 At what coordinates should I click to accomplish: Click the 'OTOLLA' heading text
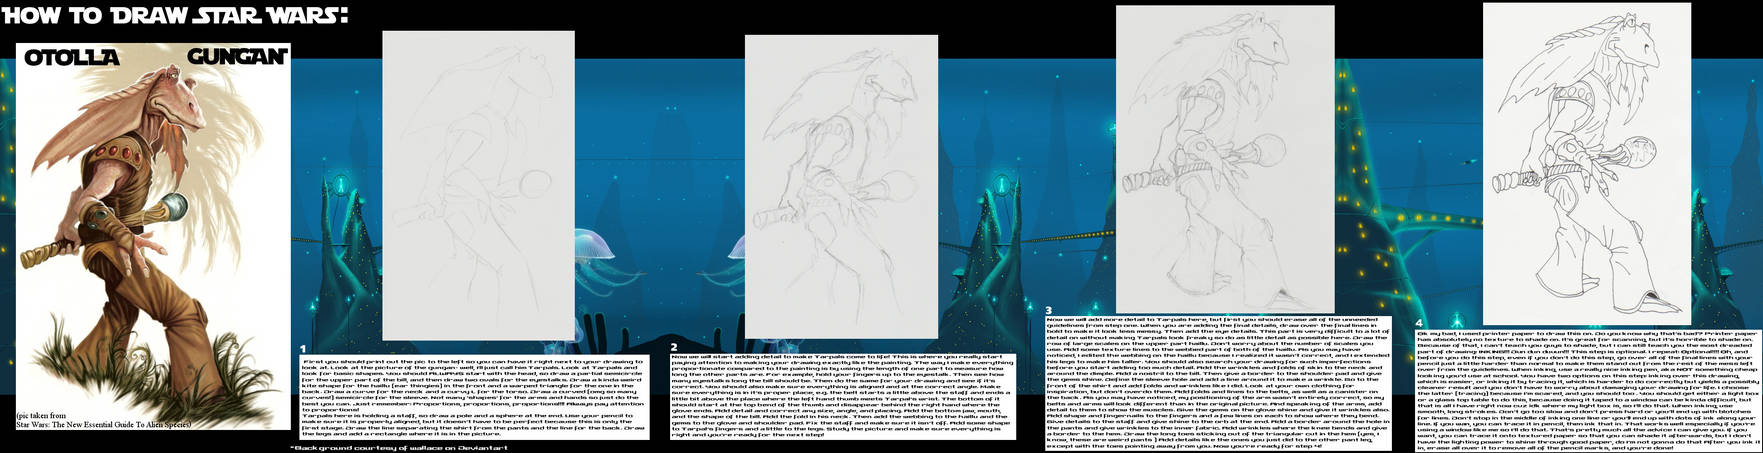coord(72,58)
